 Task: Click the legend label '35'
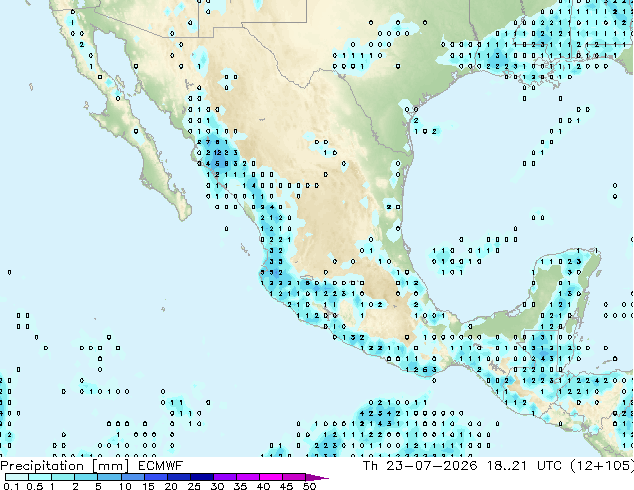240,486
